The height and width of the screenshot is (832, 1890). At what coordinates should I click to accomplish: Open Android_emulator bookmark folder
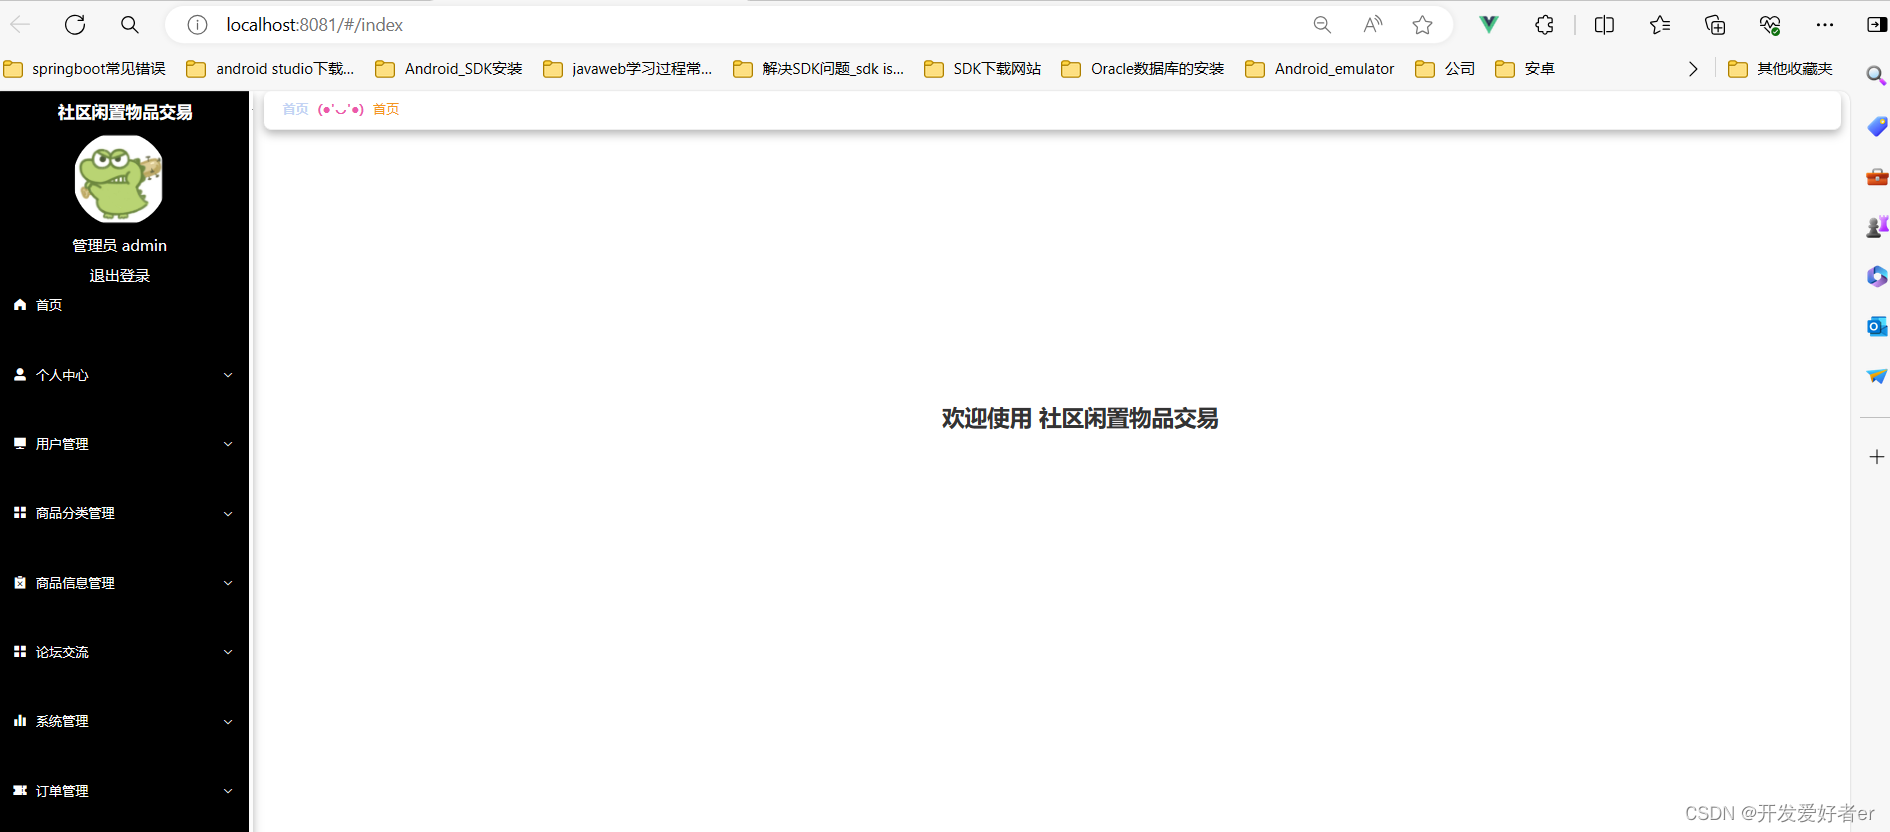click(x=1320, y=69)
